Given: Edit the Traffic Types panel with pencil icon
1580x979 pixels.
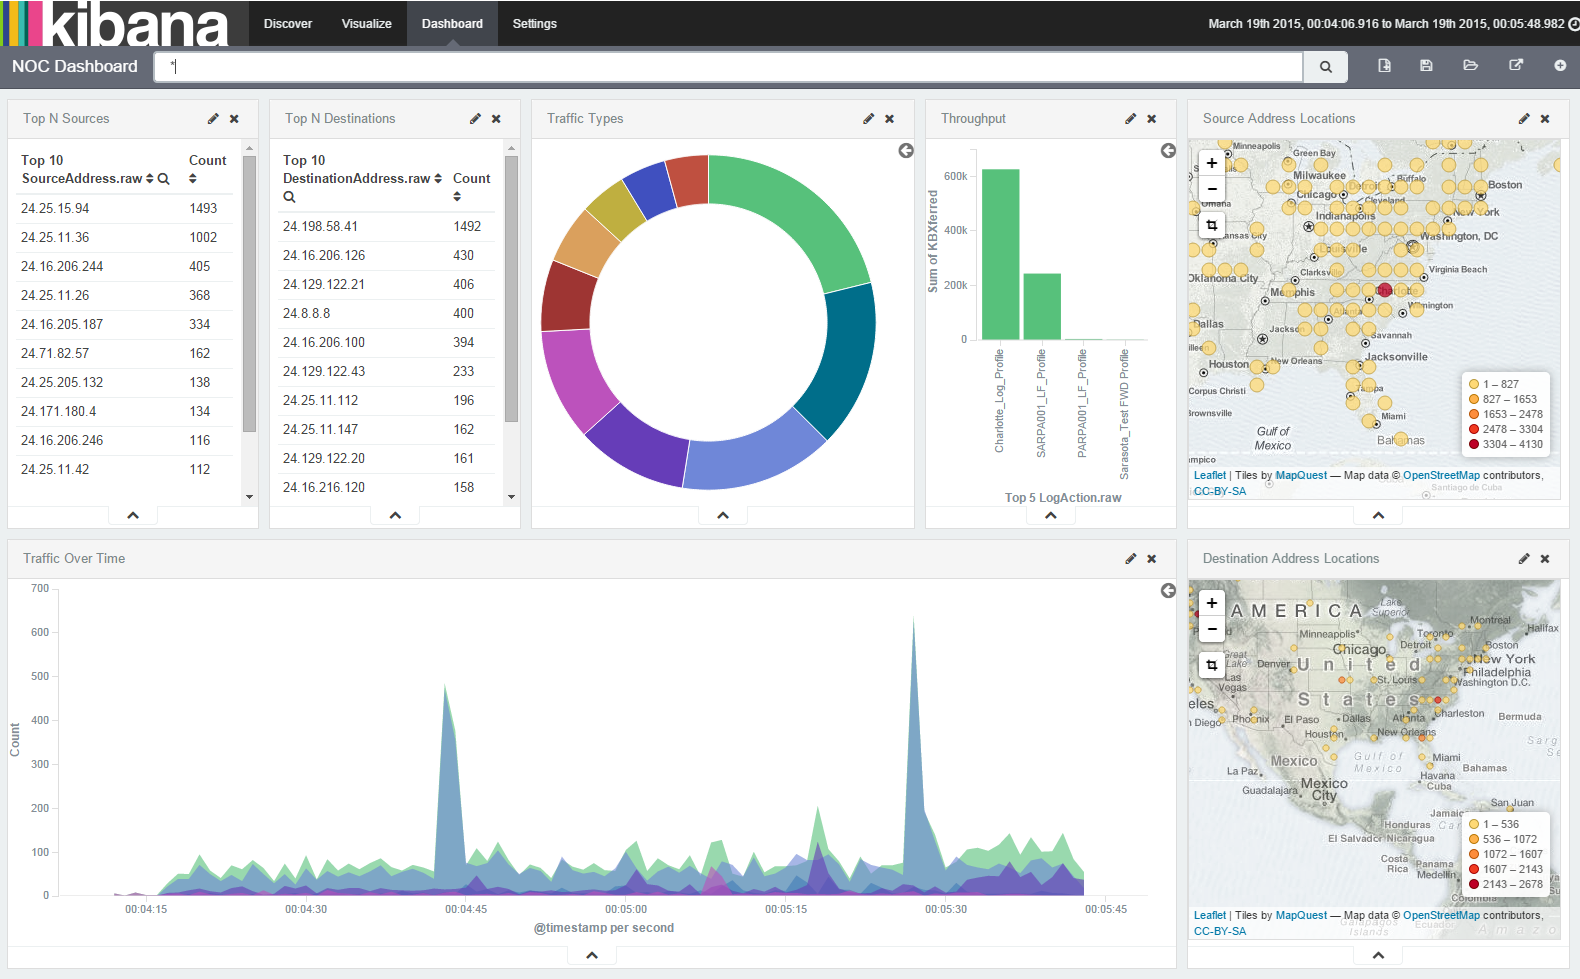Looking at the screenshot, I should coord(868,119).
